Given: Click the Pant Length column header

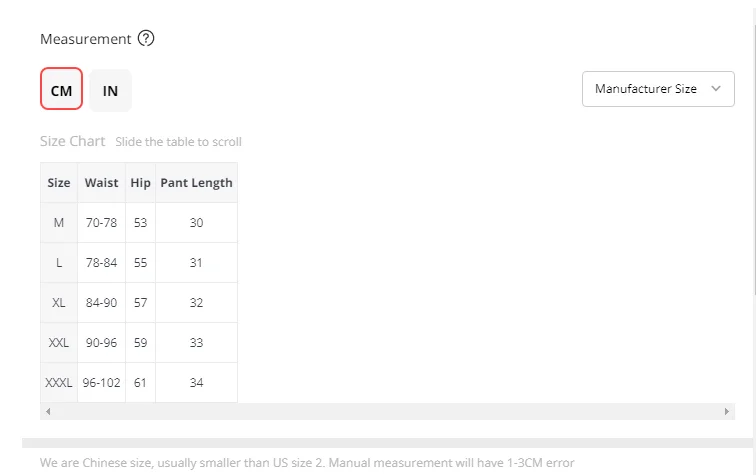Looking at the screenshot, I should click(196, 183).
